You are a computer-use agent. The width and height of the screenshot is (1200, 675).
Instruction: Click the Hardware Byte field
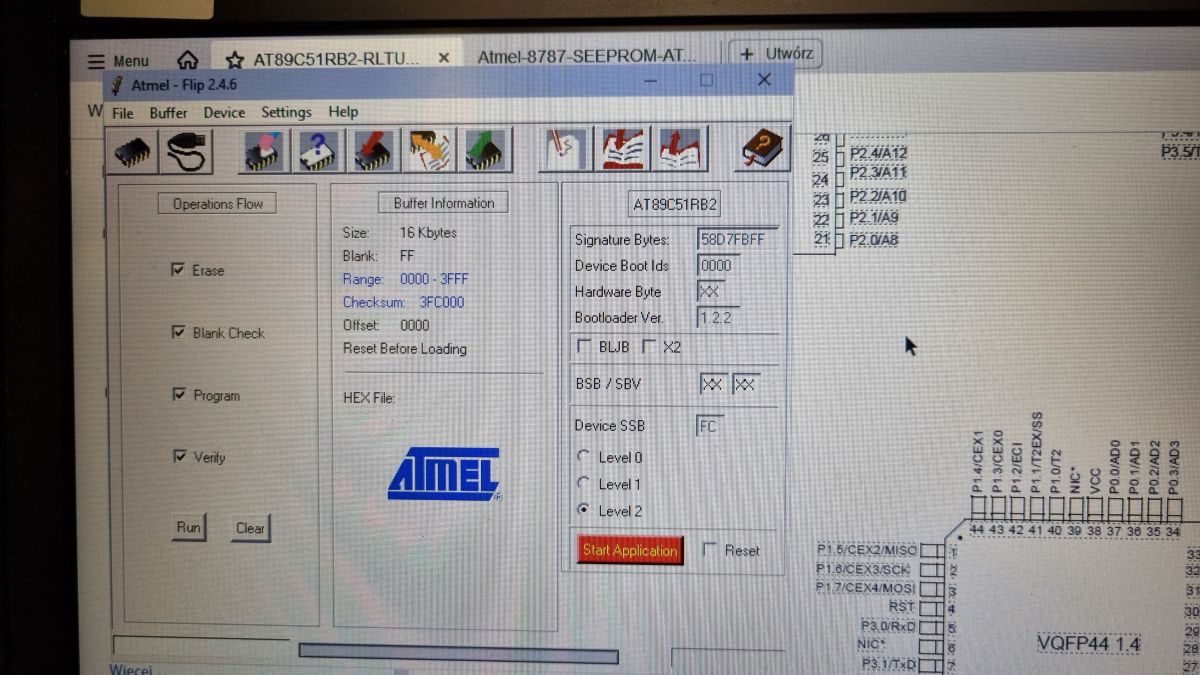point(711,291)
